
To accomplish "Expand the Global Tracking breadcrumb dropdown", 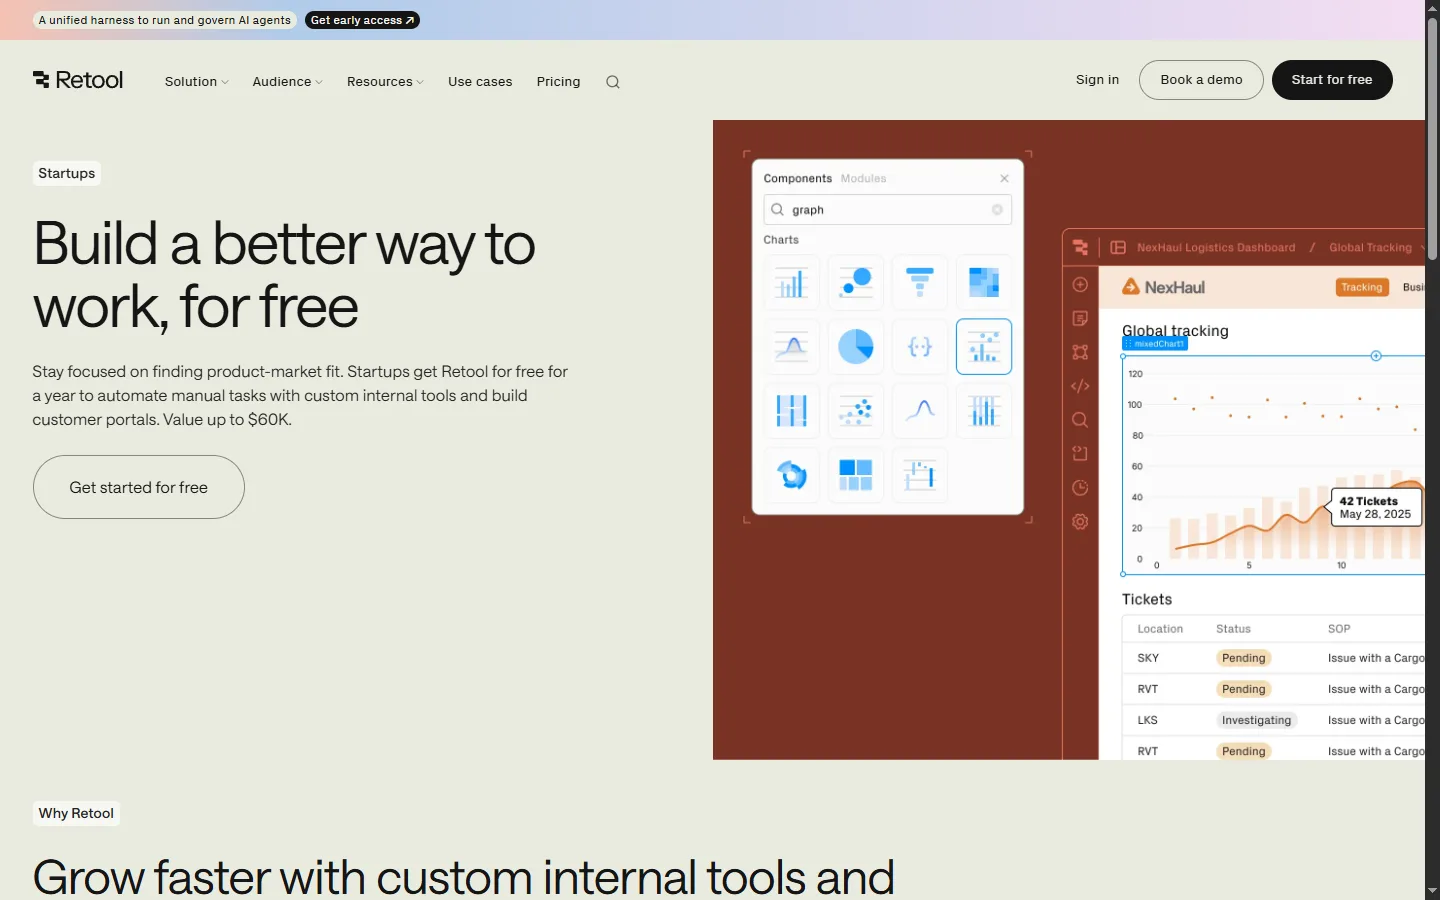I will click(1422, 247).
